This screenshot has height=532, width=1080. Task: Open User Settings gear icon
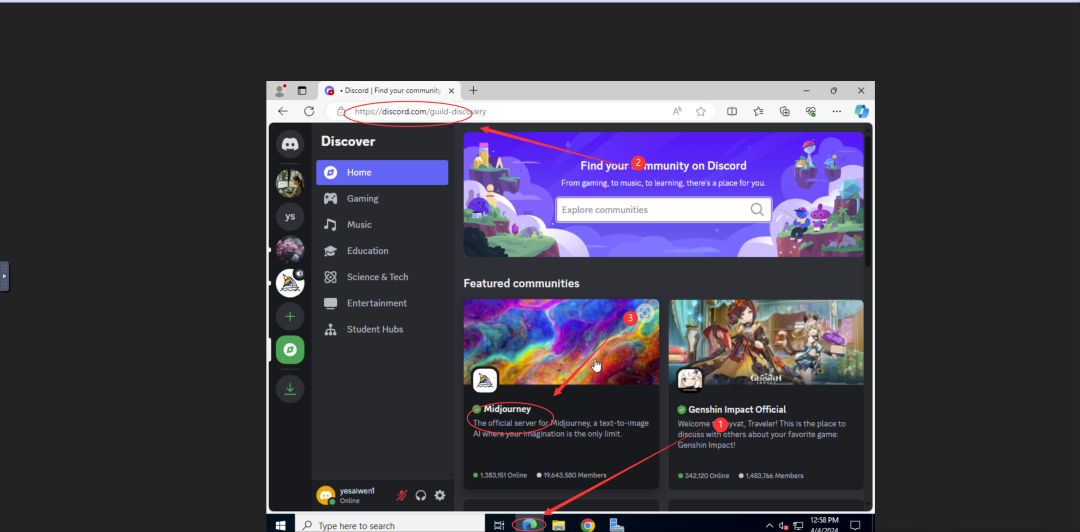(x=439, y=495)
